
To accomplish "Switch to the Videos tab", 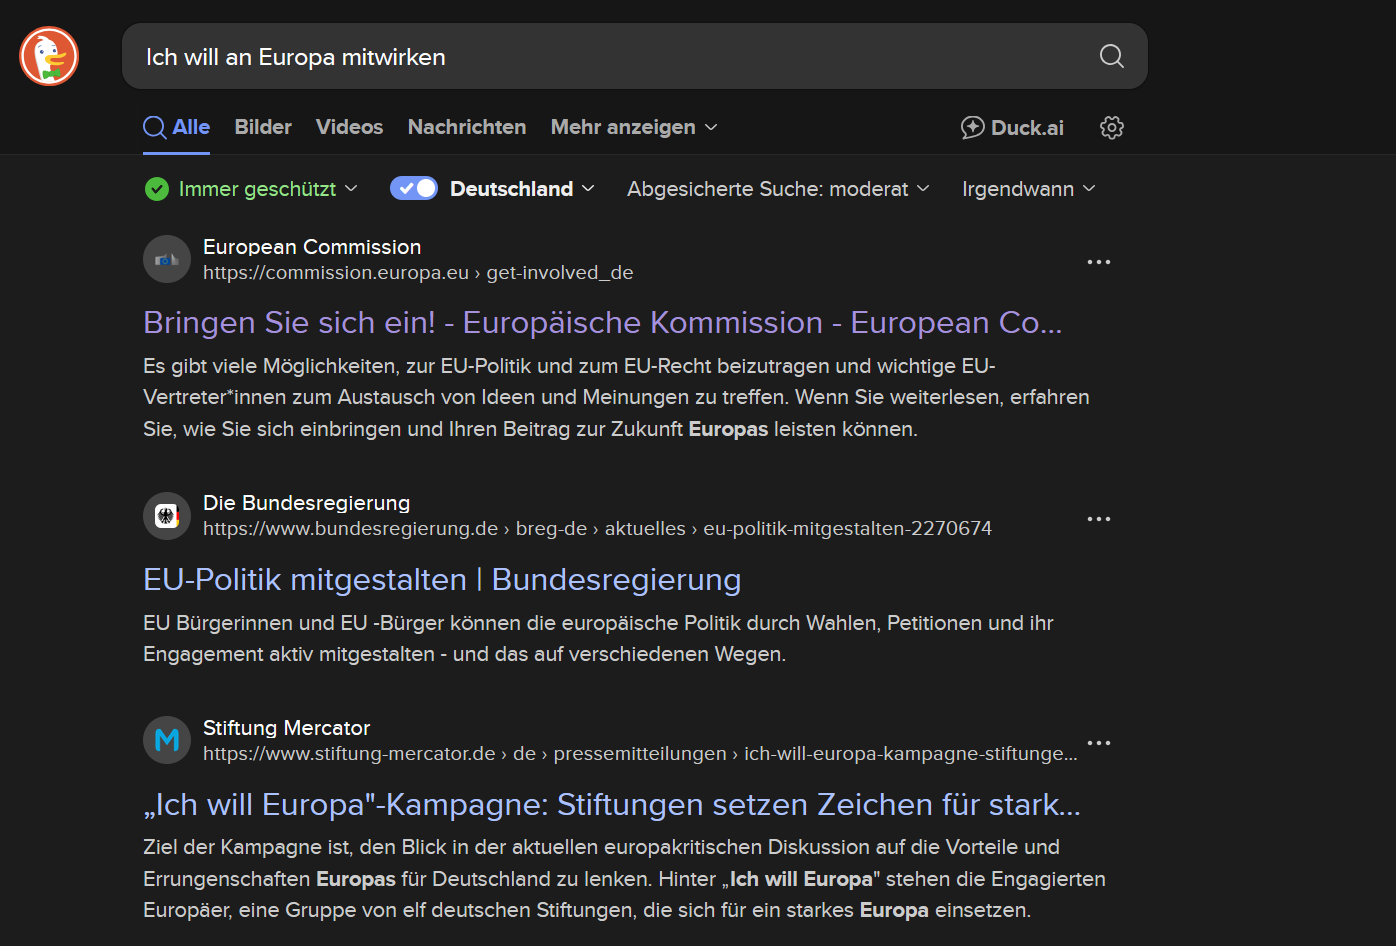I will (349, 127).
